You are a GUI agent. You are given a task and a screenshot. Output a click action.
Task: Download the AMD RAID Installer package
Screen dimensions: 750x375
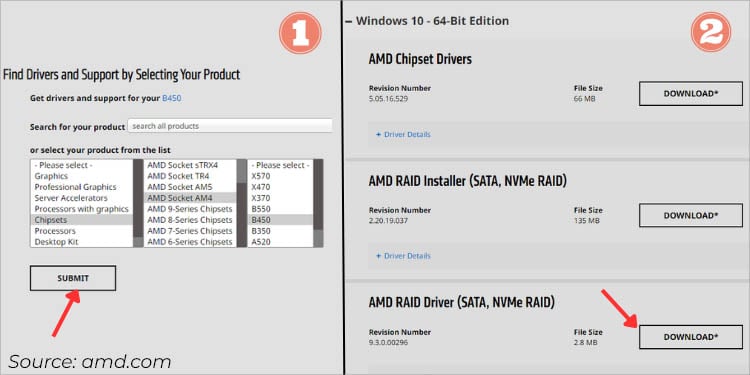(x=691, y=215)
